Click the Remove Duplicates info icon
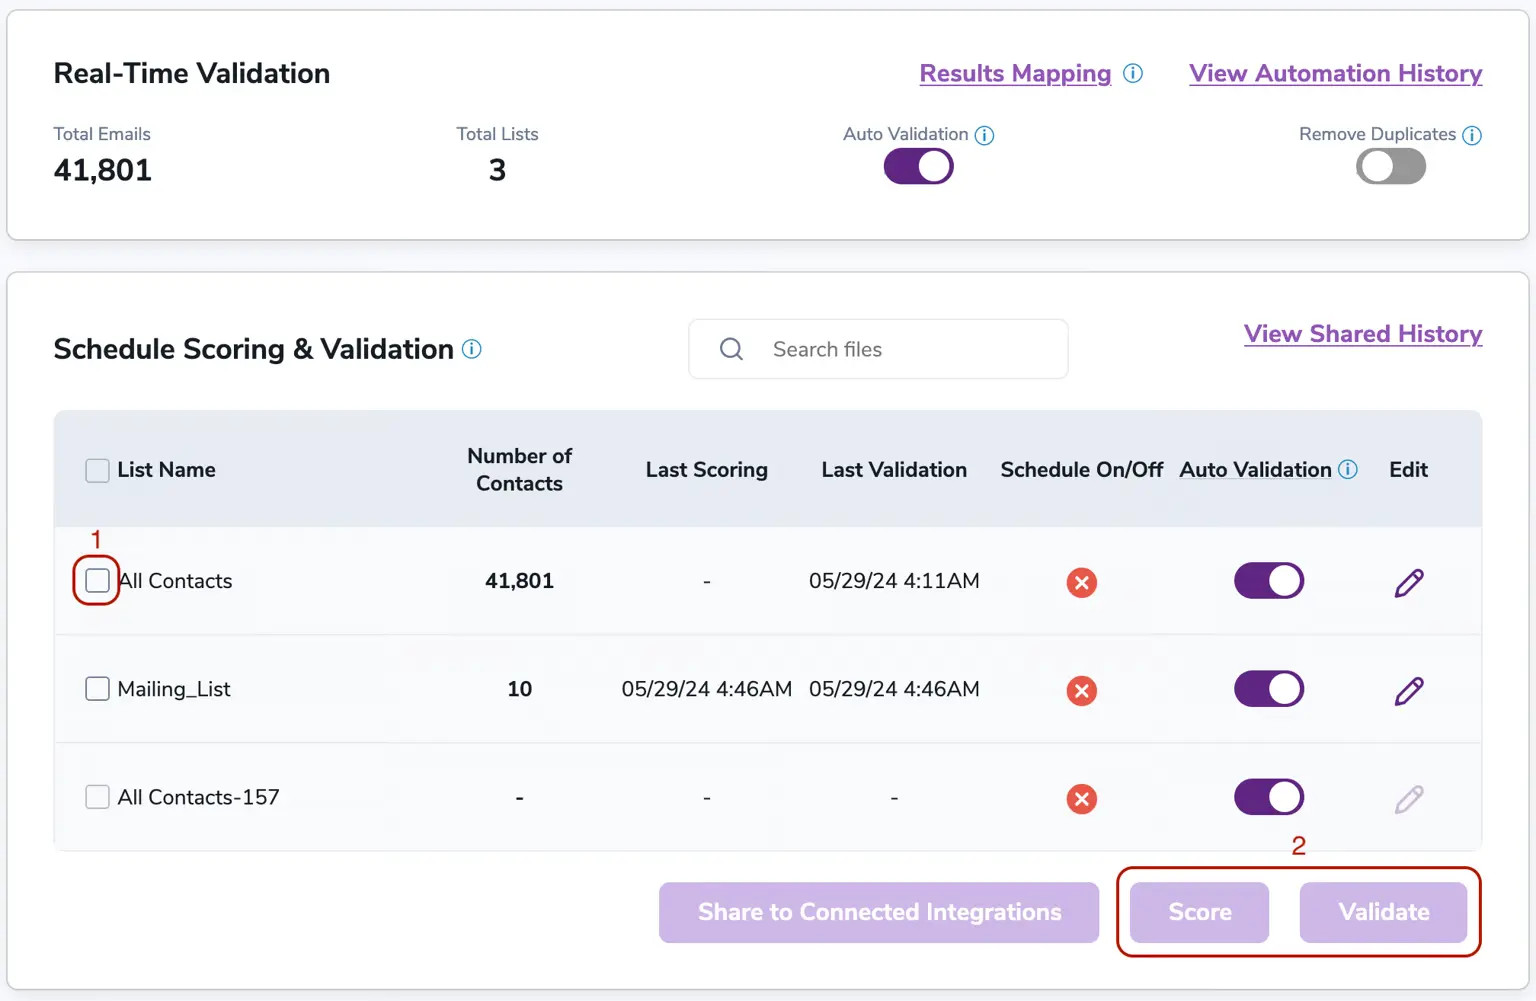Screen dimensions: 1536x1001 coord(1472,135)
